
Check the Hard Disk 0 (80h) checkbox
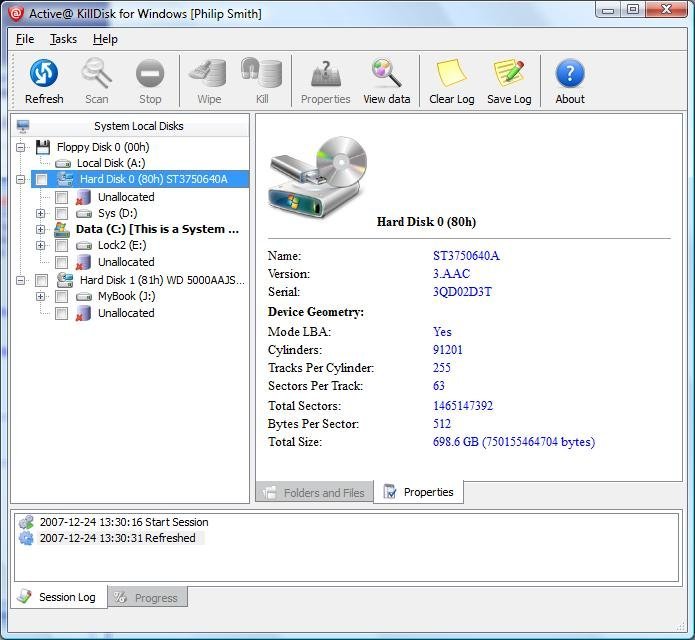coord(41,180)
